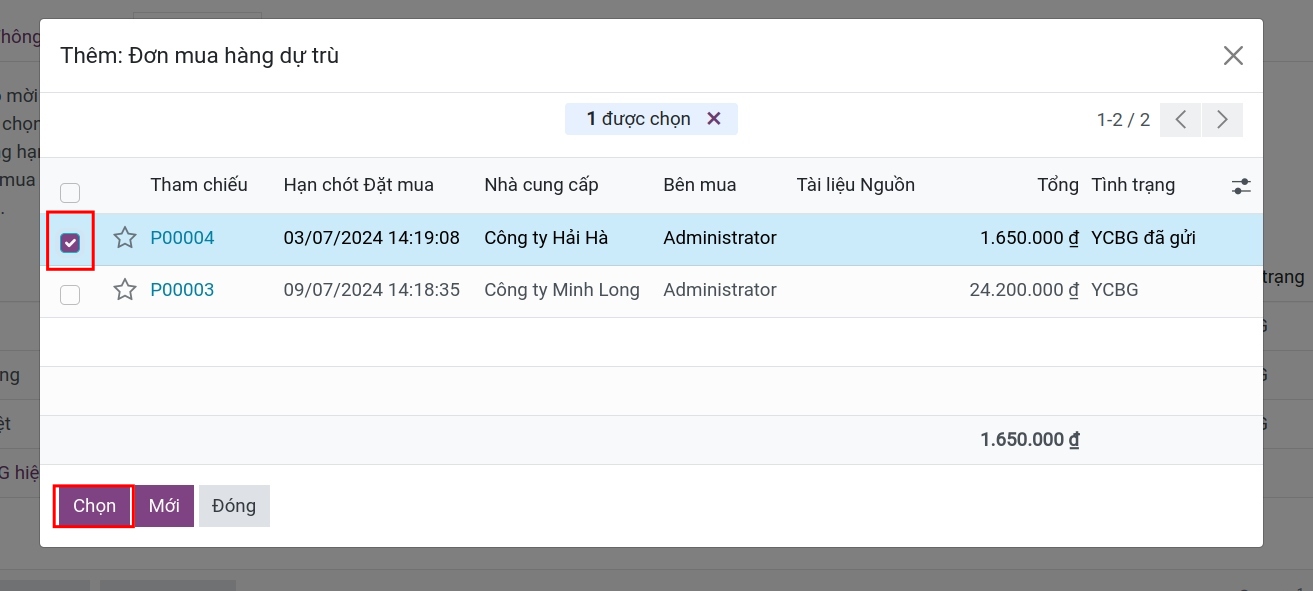The width and height of the screenshot is (1313, 591).
Task: Select the deadline 09/07/2024 14:18:35 cell
Action: [372, 290]
